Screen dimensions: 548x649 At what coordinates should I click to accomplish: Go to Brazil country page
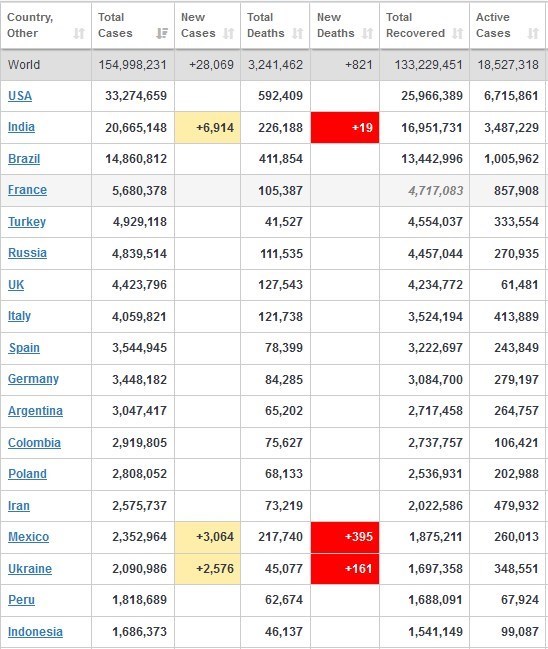click(24, 159)
